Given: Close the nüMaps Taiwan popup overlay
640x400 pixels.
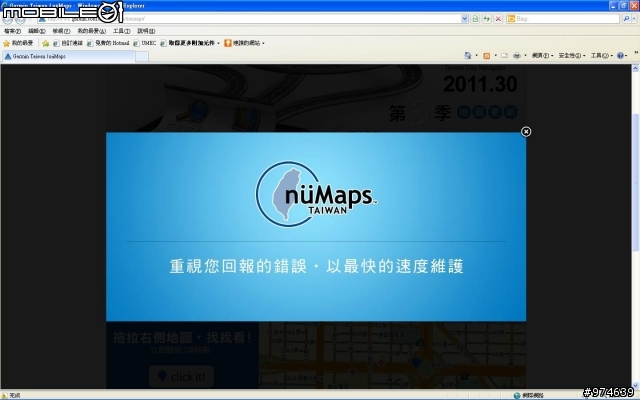Looking at the screenshot, I should (526, 132).
